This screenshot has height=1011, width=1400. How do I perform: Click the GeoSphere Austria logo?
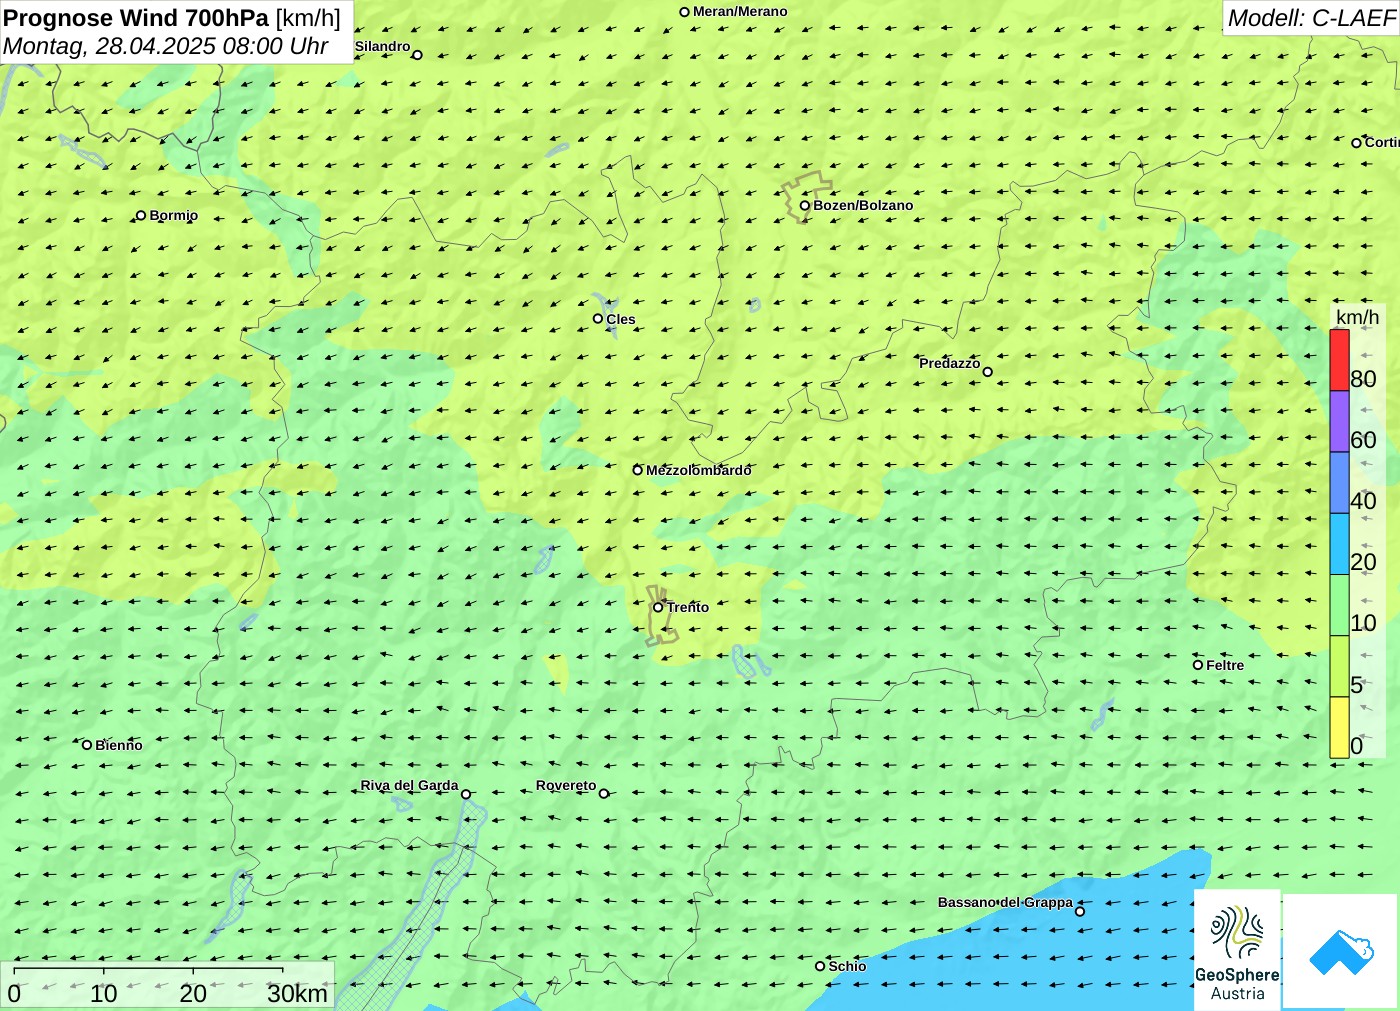pyautogui.click(x=1237, y=949)
